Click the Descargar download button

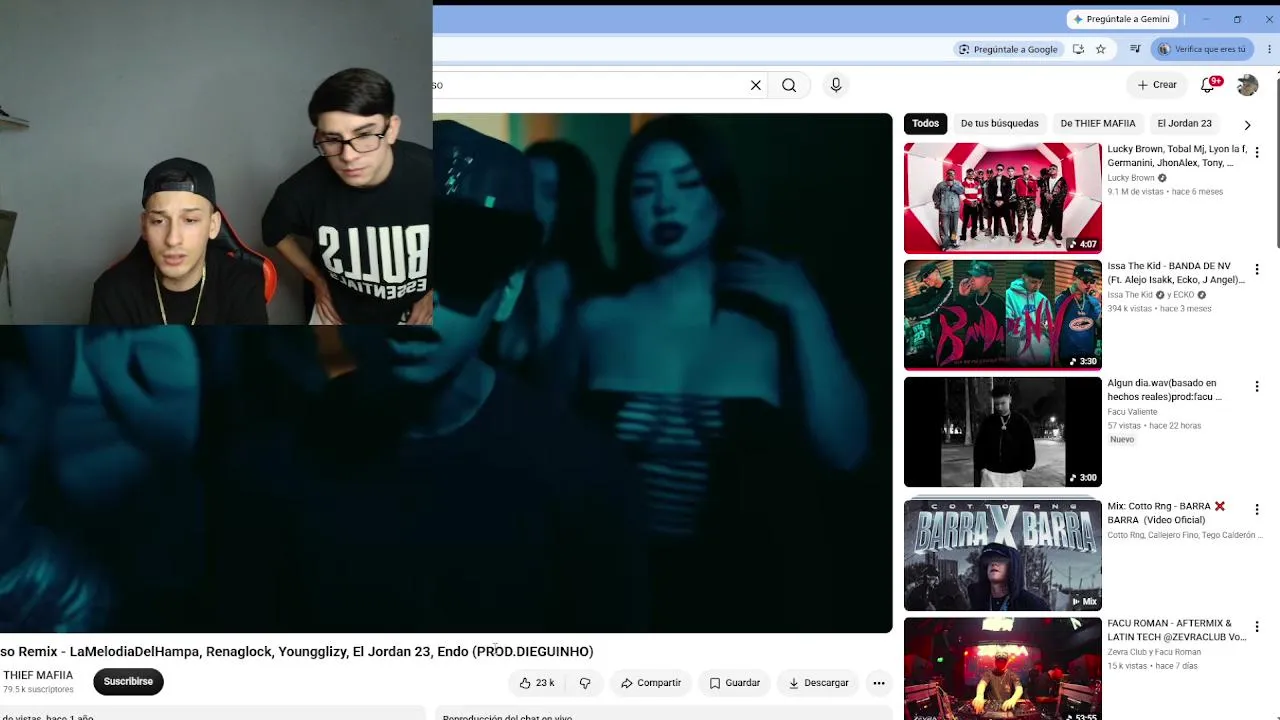click(818, 683)
